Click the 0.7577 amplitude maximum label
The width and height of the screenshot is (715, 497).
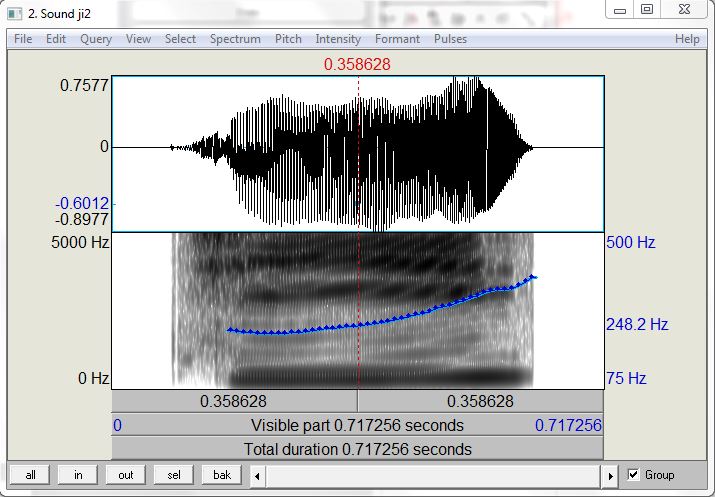coord(84,85)
